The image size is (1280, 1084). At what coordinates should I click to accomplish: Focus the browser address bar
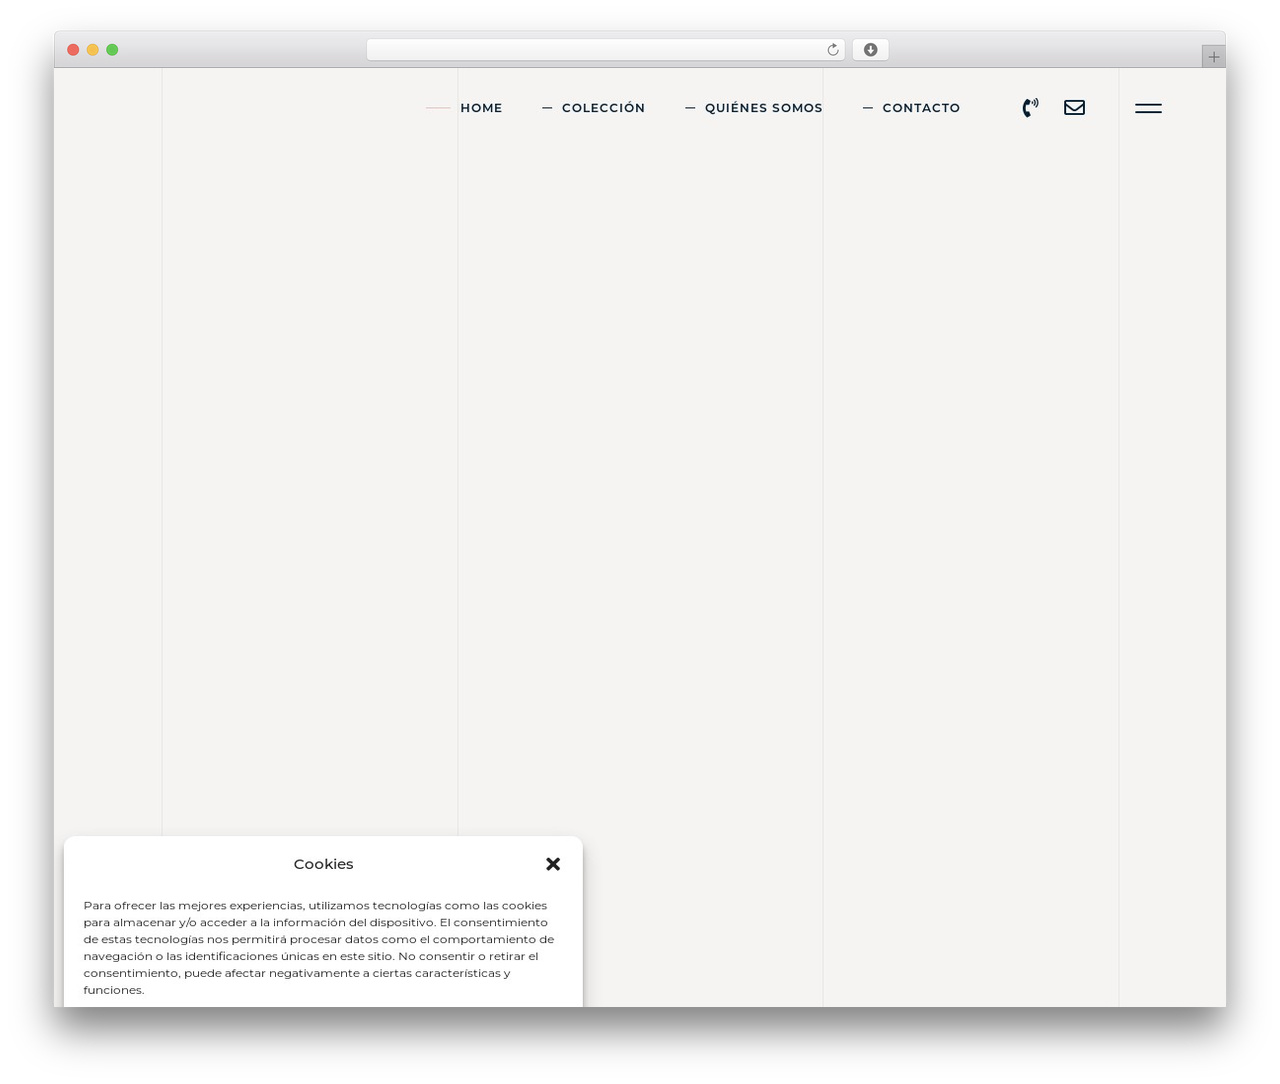[605, 50]
